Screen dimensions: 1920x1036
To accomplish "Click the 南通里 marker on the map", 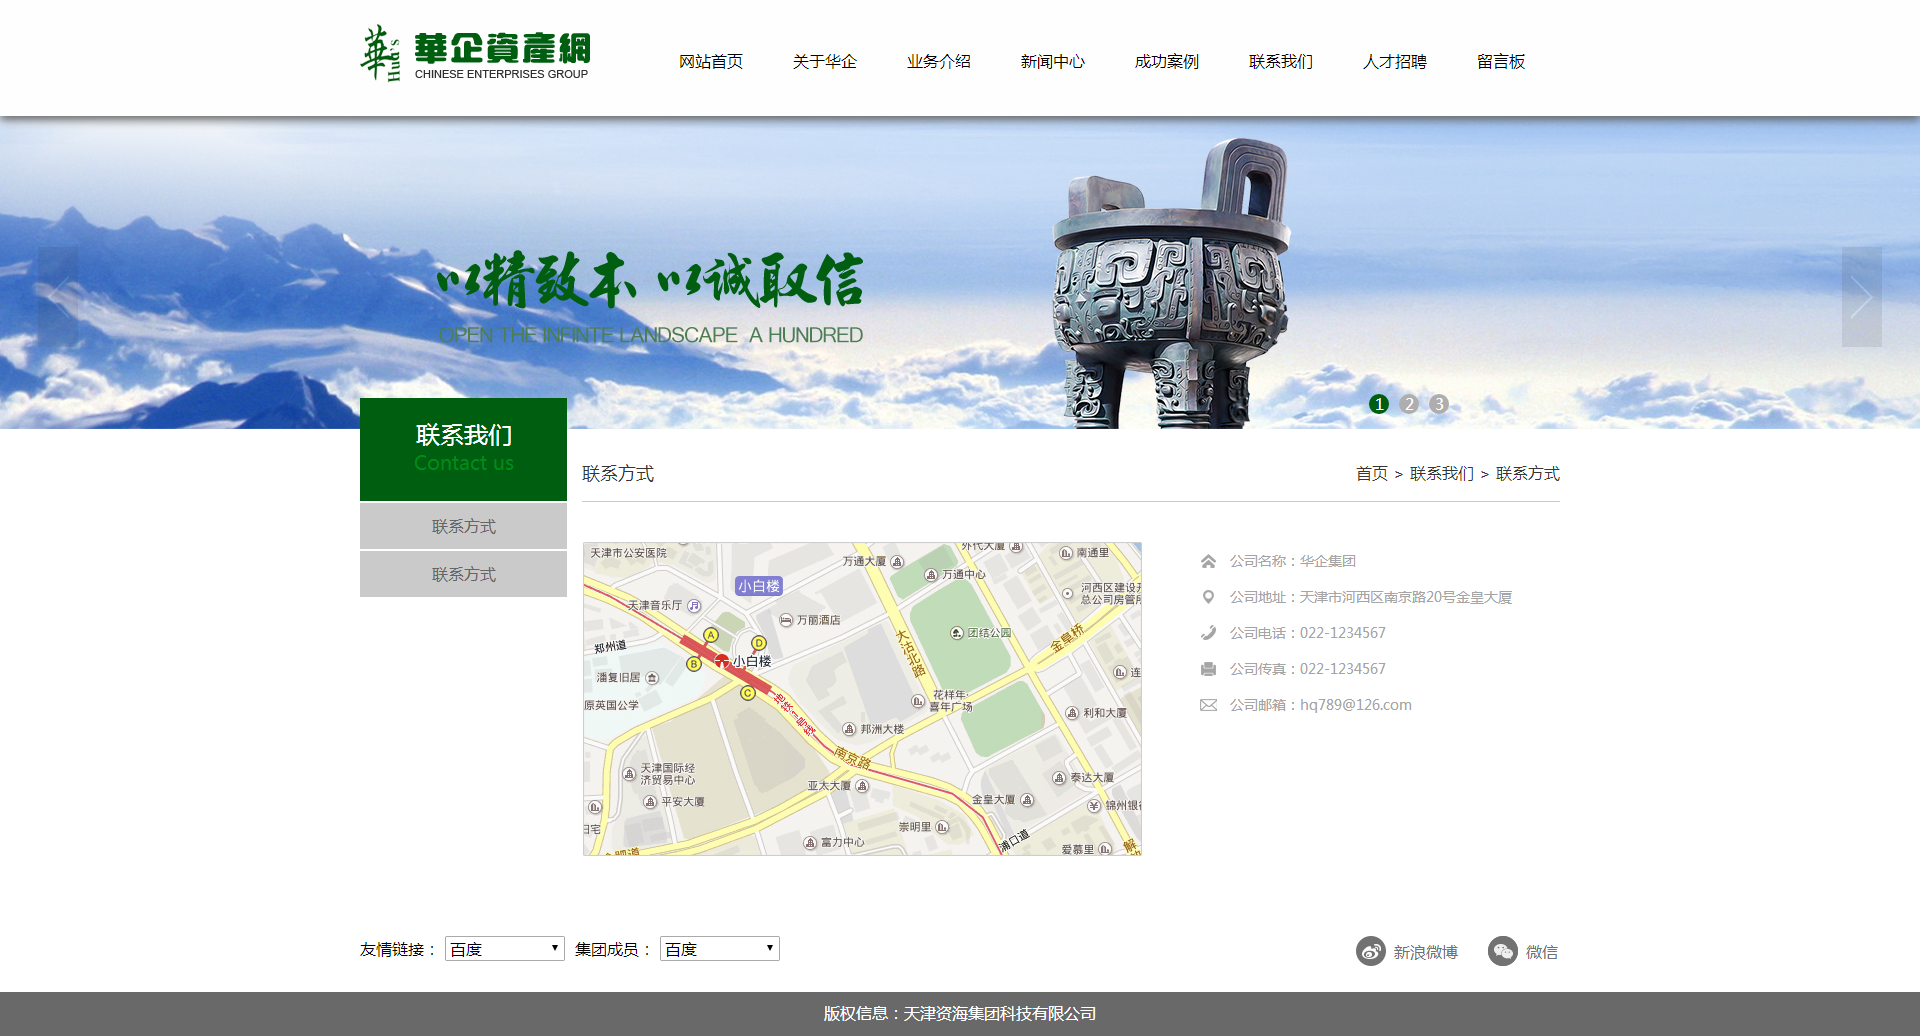I will pyautogui.click(x=1066, y=553).
